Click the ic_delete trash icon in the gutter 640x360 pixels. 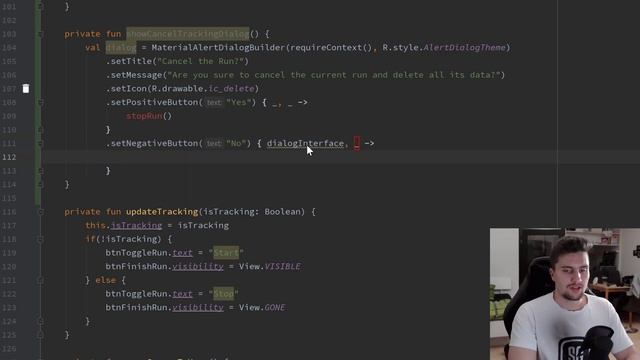click(26, 88)
